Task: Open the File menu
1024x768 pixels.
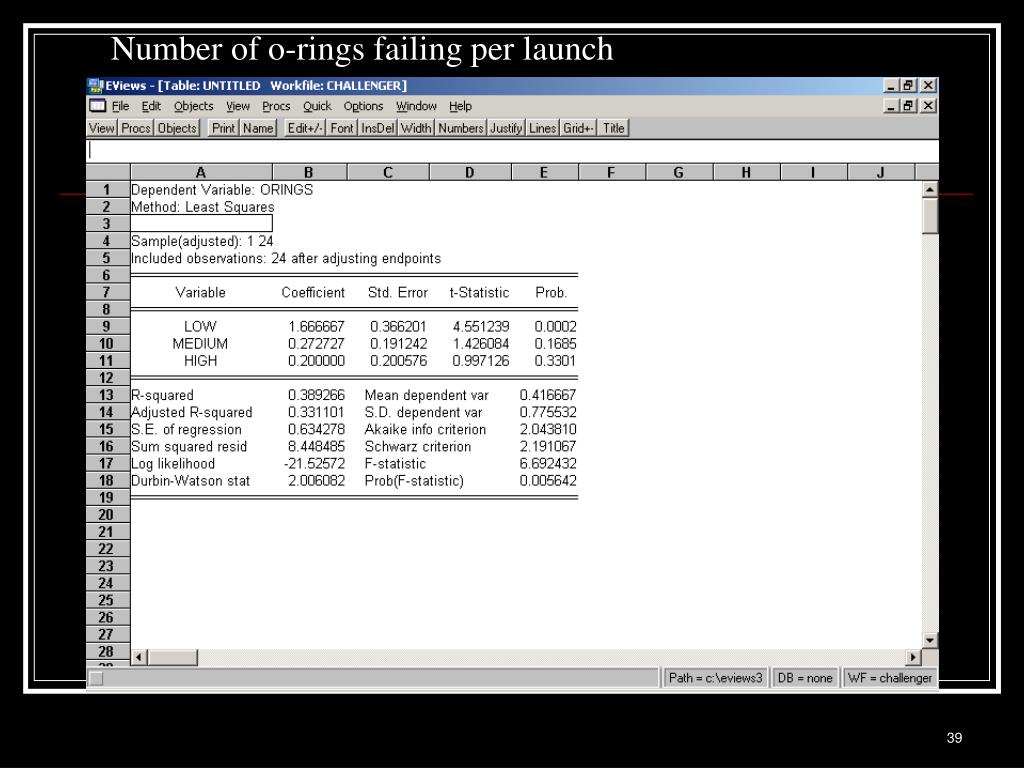Action: [x=120, y=106]
